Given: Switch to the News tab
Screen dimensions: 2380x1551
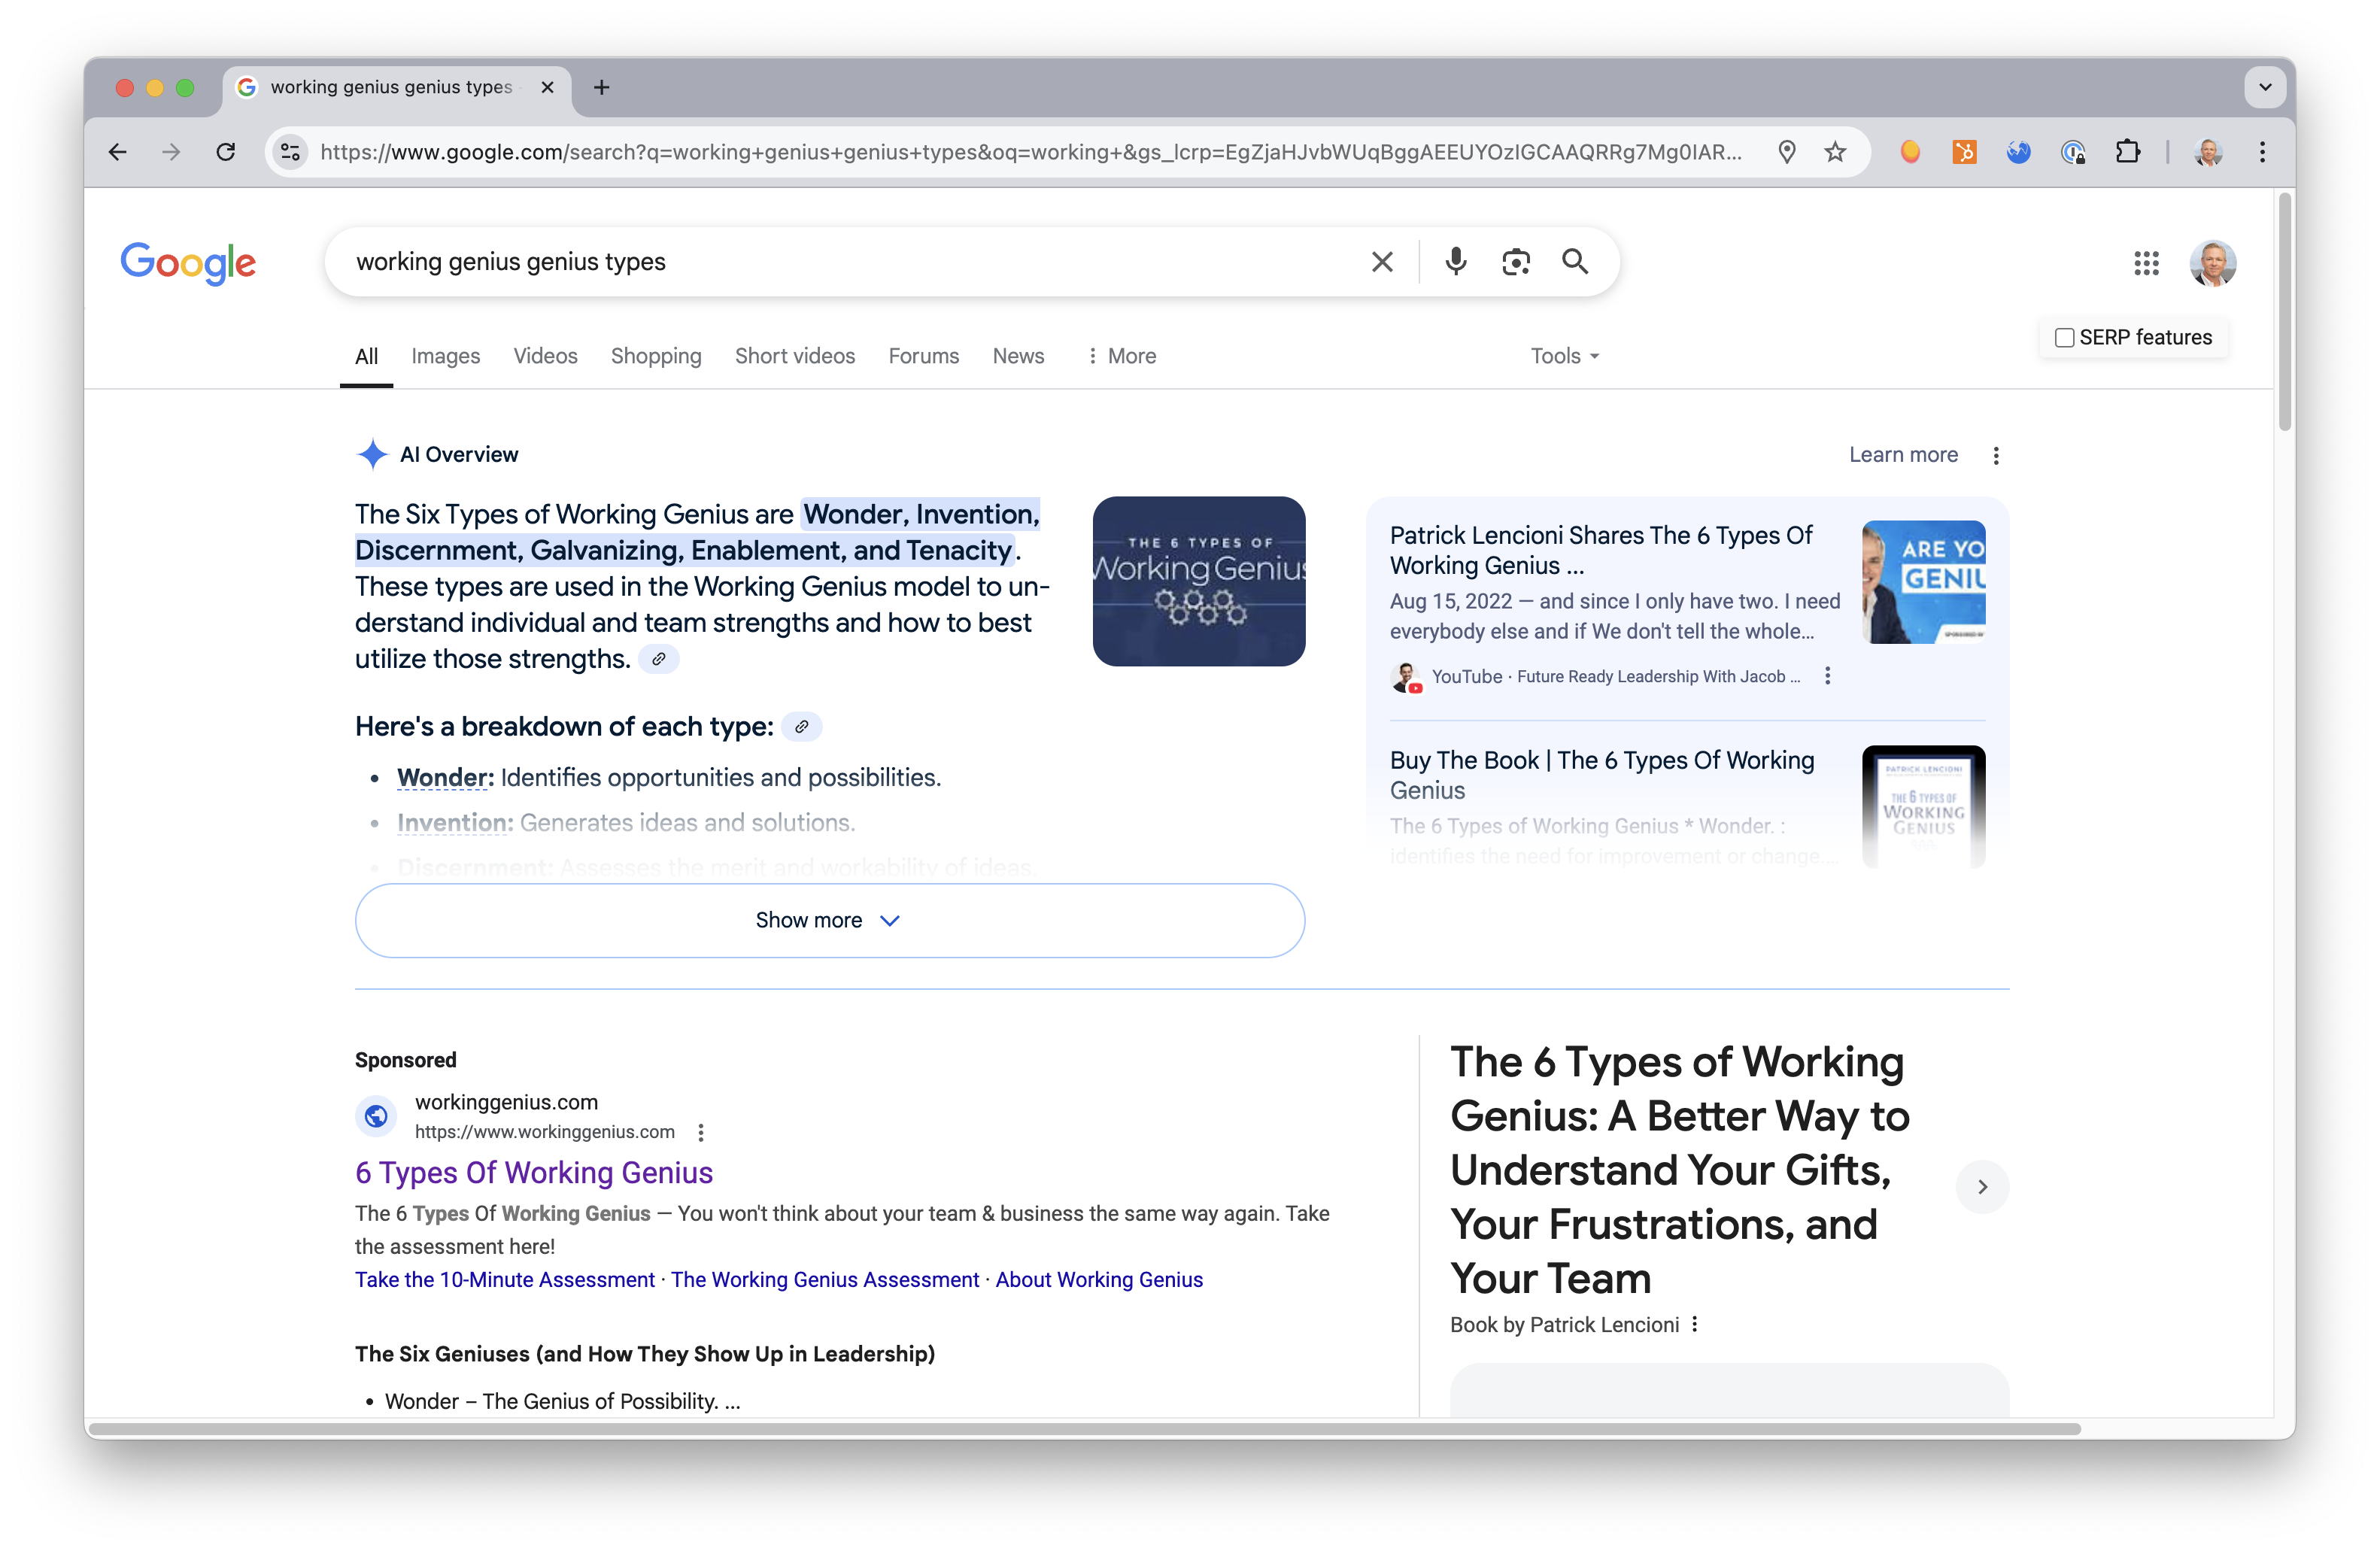Looking at the screenshot, I should point(1018,356).
